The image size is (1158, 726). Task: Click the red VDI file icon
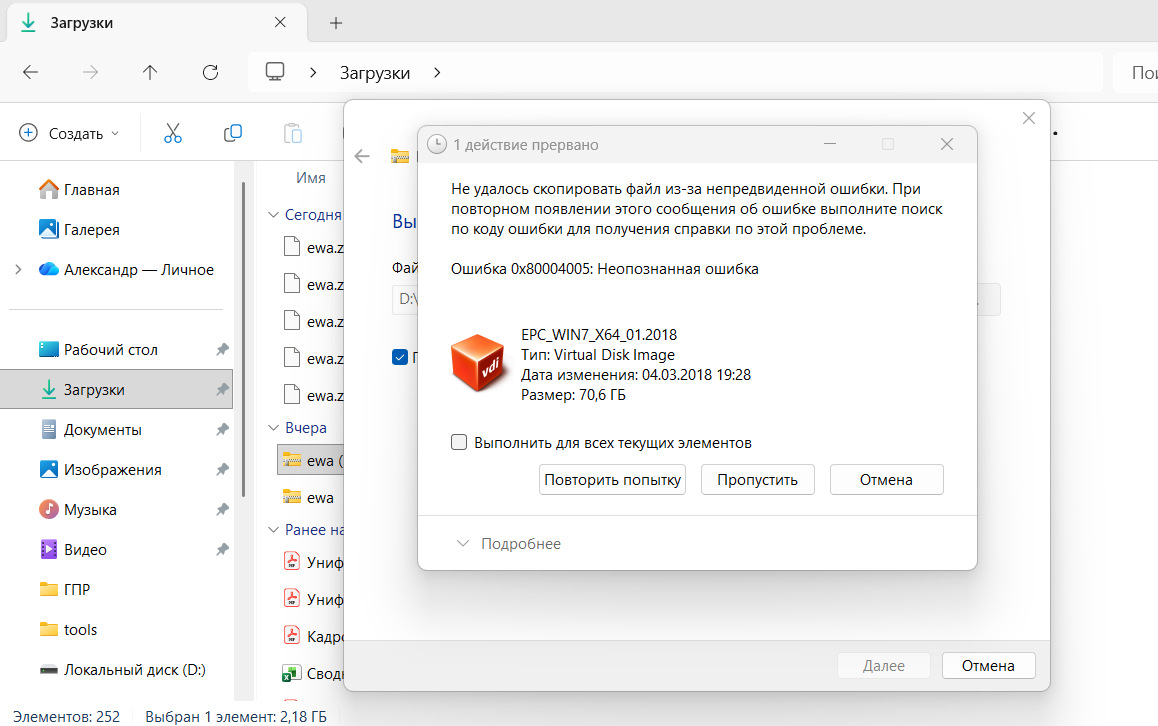coord(478,363)
